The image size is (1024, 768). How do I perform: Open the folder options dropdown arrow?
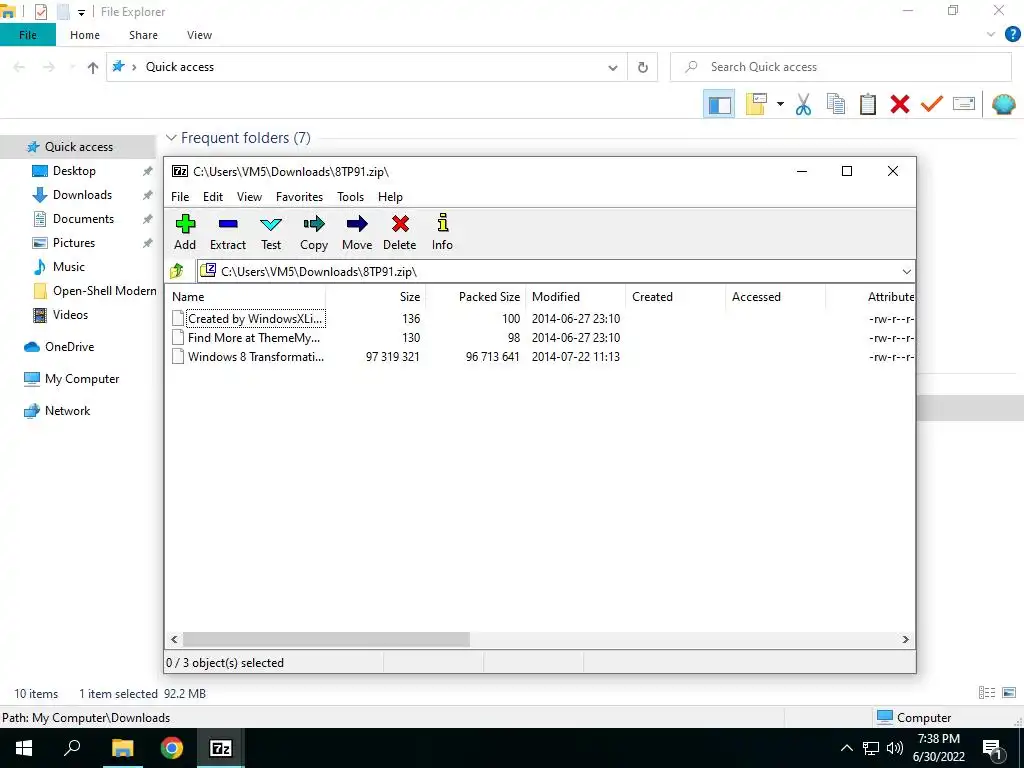point(780,104)
